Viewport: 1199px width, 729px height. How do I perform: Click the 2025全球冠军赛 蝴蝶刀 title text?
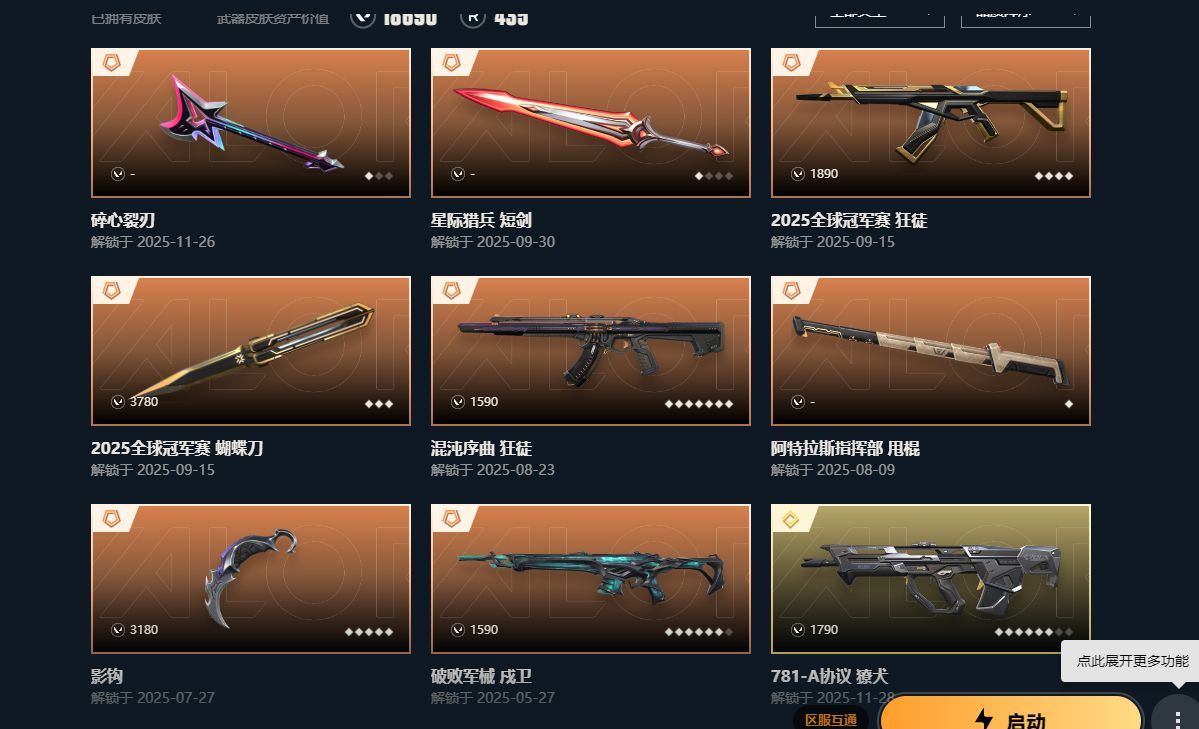177,448
